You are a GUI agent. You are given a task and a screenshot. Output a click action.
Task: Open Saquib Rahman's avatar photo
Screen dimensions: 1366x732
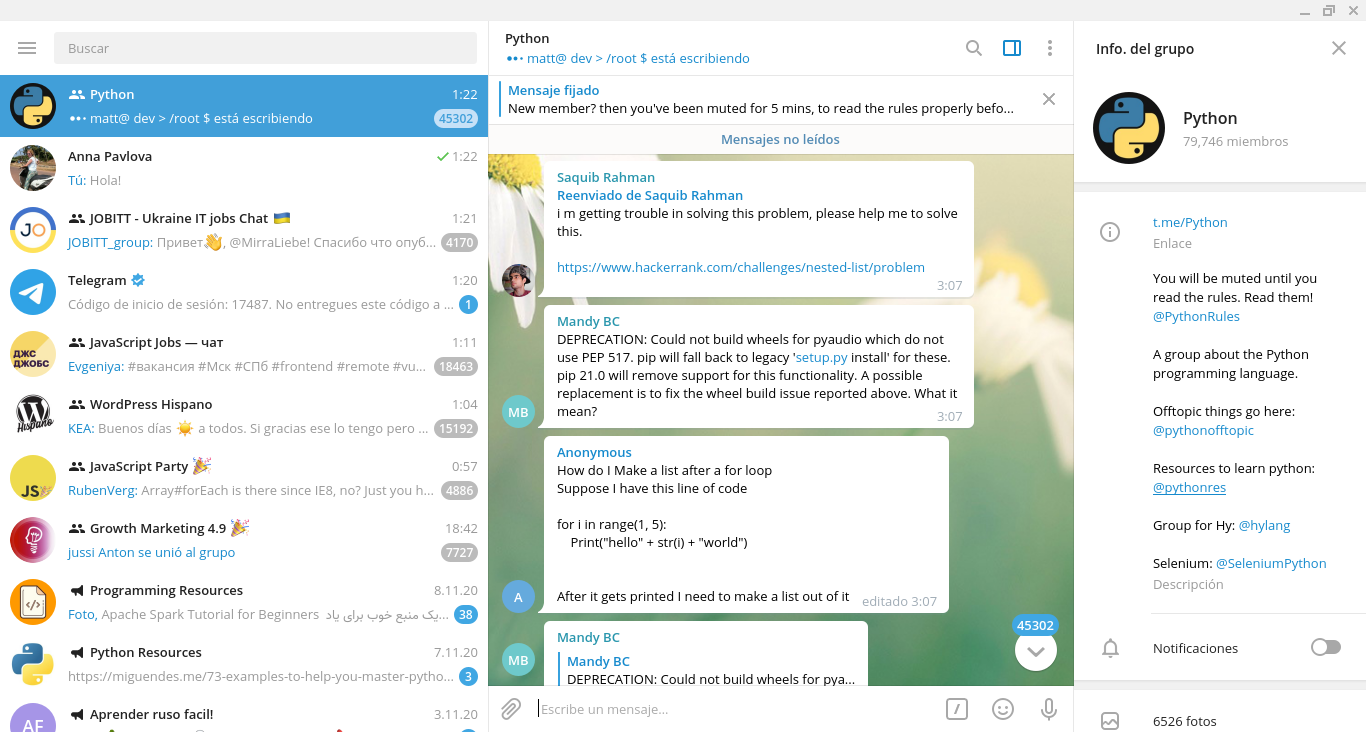(x=518, y=281)
